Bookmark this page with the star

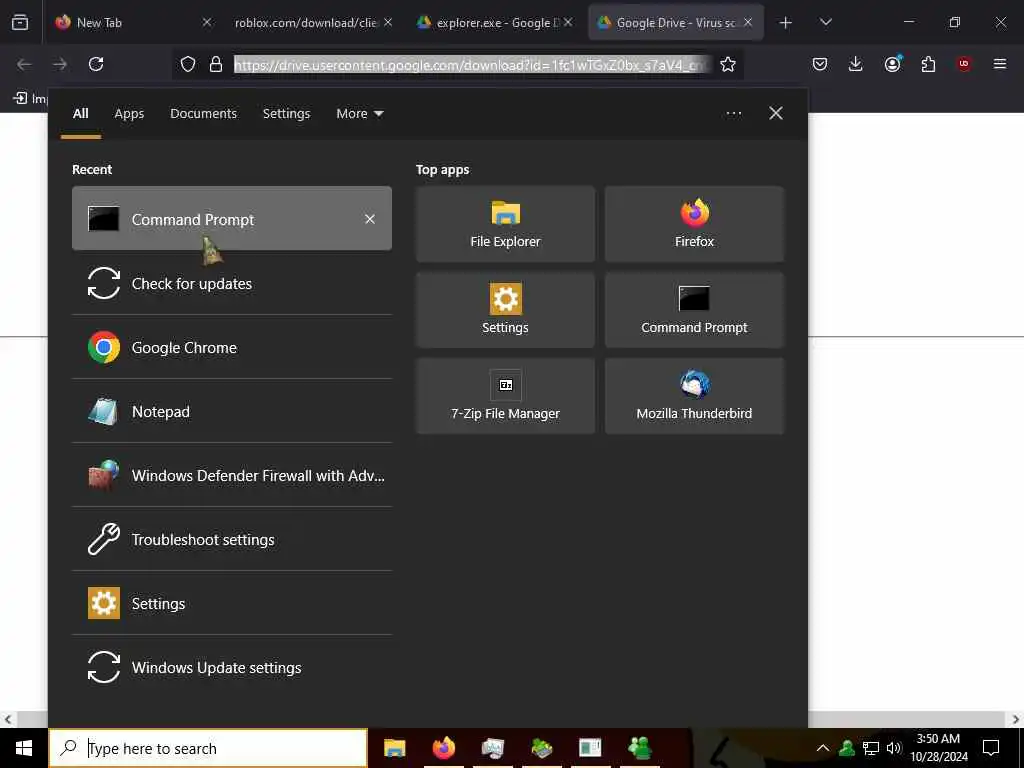728,64
